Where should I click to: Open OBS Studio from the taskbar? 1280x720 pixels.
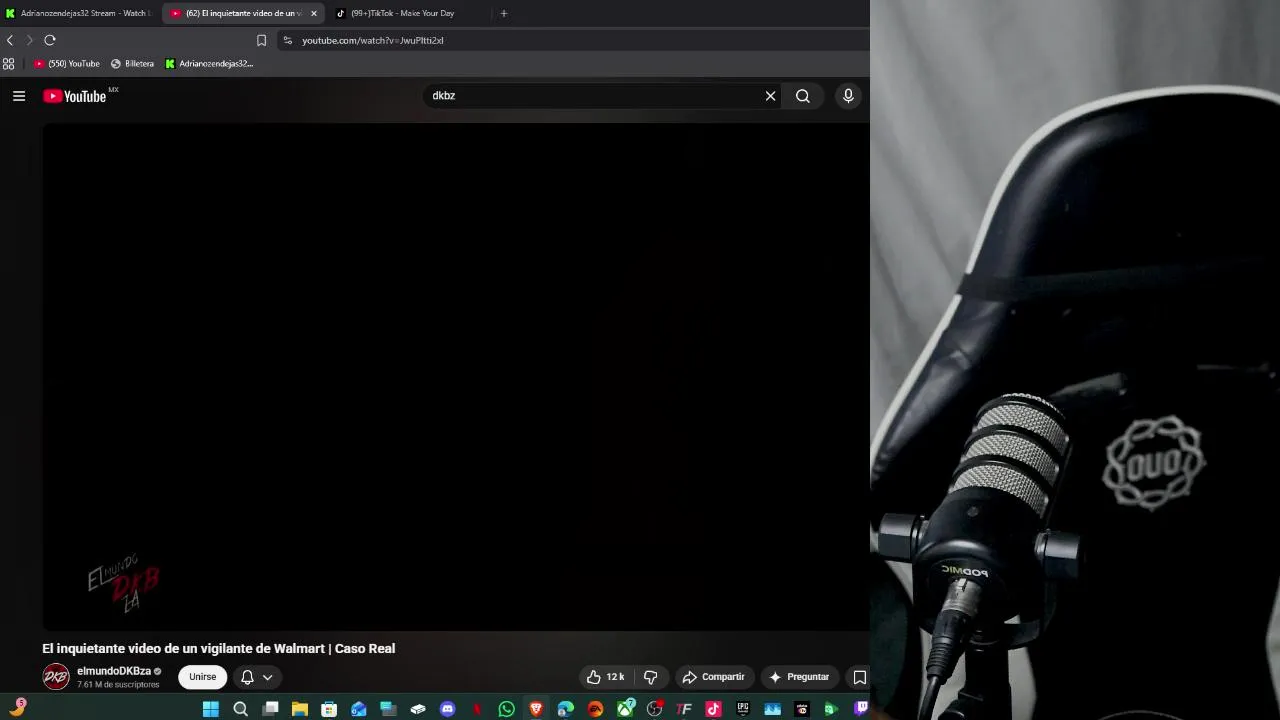pos(654,709)
